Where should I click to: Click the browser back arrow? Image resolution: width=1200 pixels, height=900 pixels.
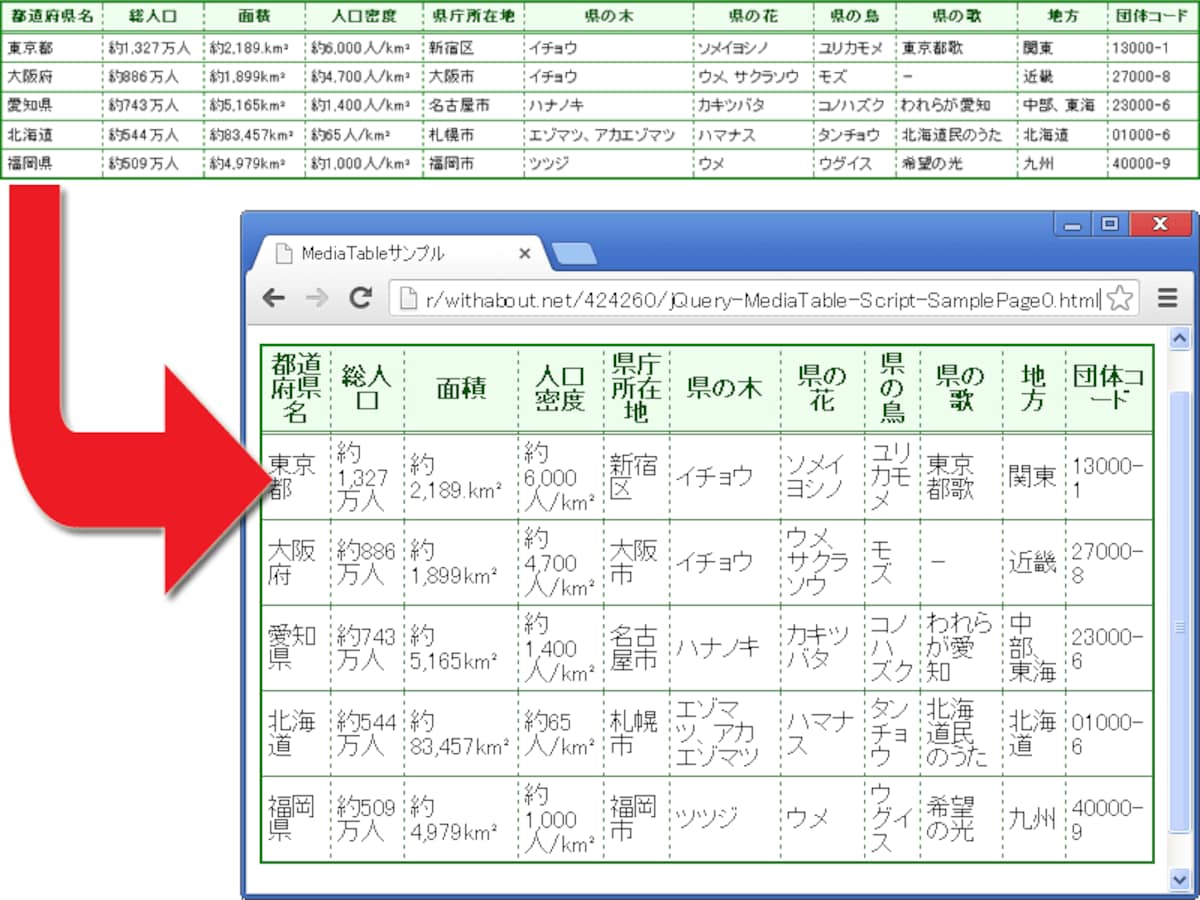tap(273, 297)
